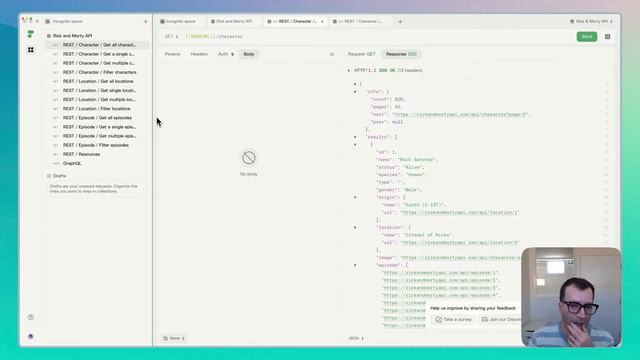The image size is (640, 360).
Task: Open the Rick & Morty API environment selector
Action: pyautogui.click(x=591, y=21)
